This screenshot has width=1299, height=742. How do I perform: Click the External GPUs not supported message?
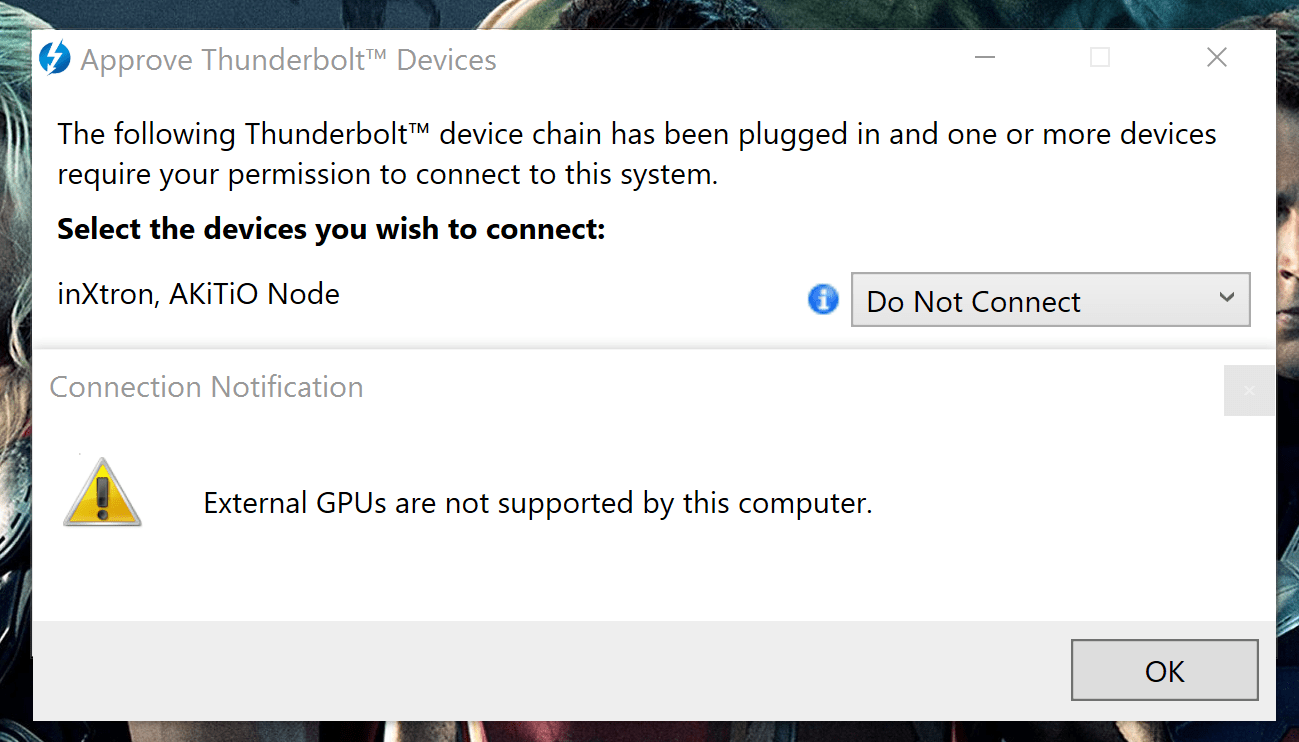538,502
